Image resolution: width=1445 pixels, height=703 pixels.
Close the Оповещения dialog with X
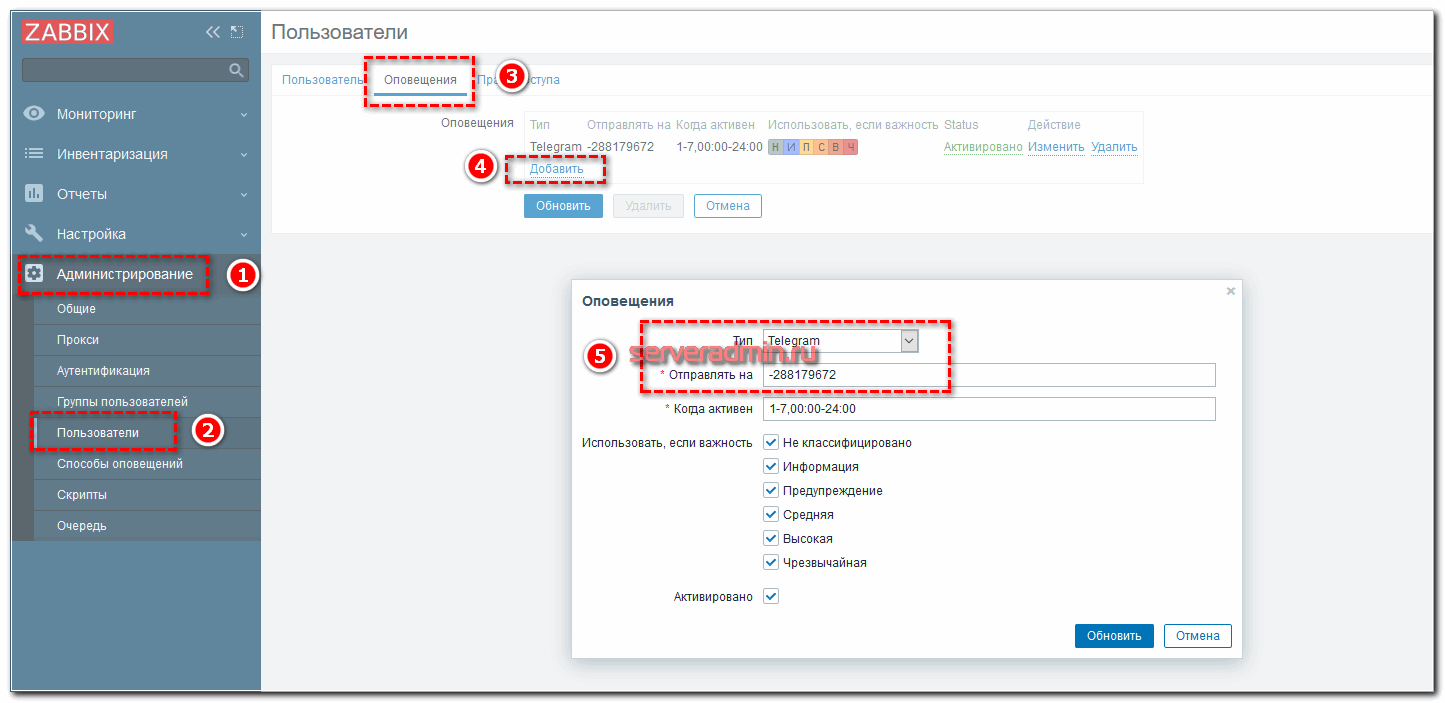pyautogui.click(x=1230, y=291)
